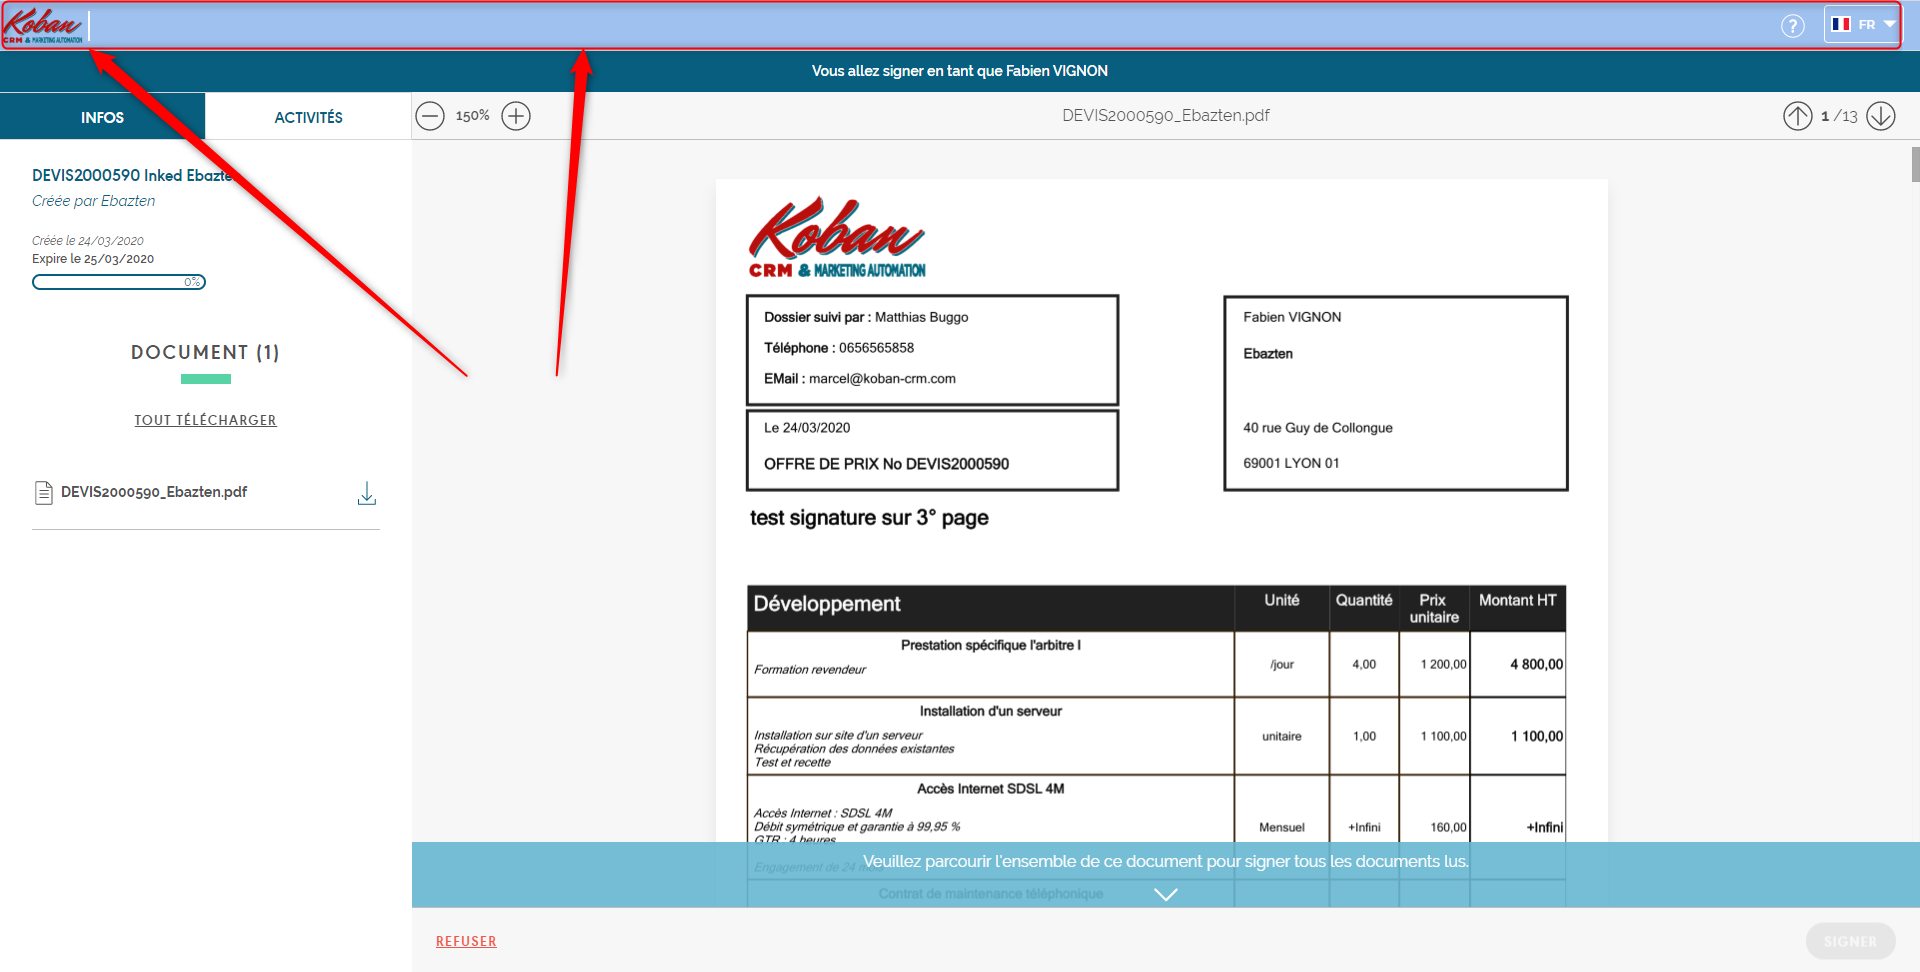The height and width of the screenshot is (972, 1920).
Task: Click the TOUT TÉLÉCHARGER link
Action: [x=205, y=420]
